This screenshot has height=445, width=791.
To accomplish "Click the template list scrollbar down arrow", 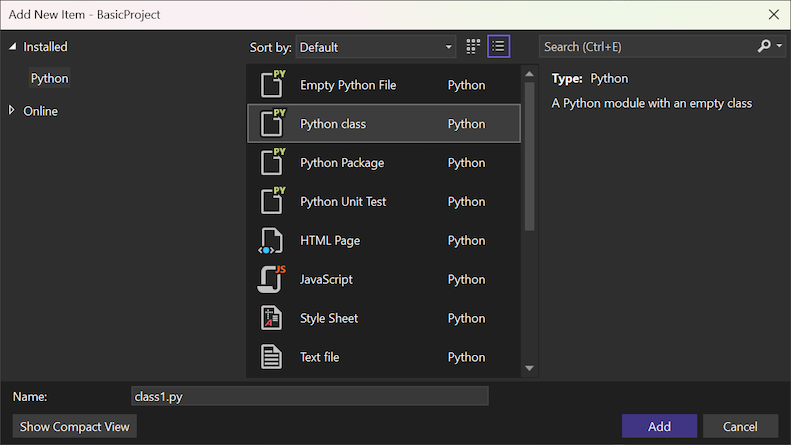I will coord(529,368).
